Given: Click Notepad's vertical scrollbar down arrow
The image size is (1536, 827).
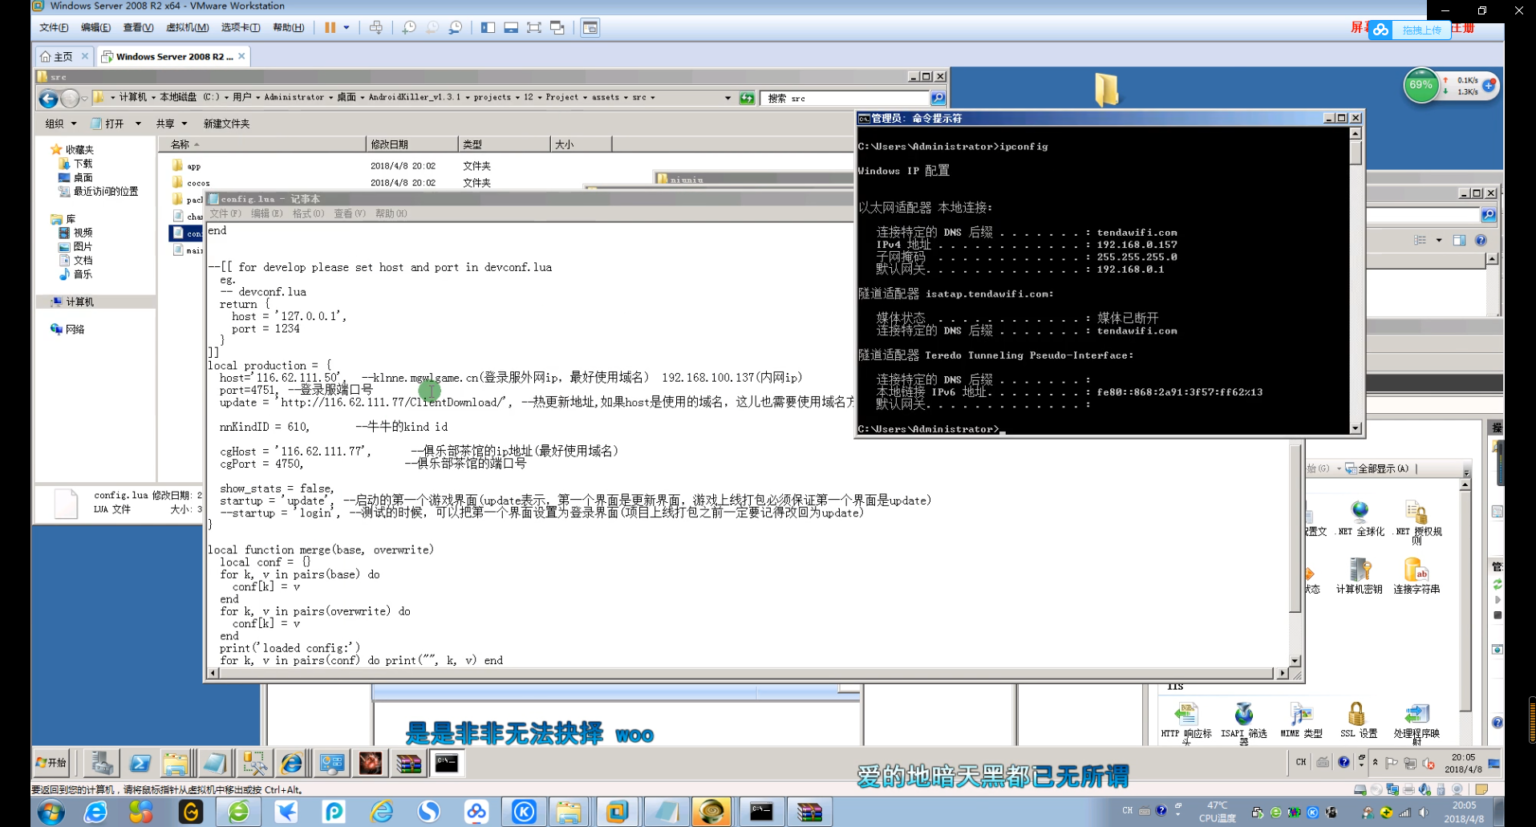Looking at the screenshot, I should click(1295, 661).
